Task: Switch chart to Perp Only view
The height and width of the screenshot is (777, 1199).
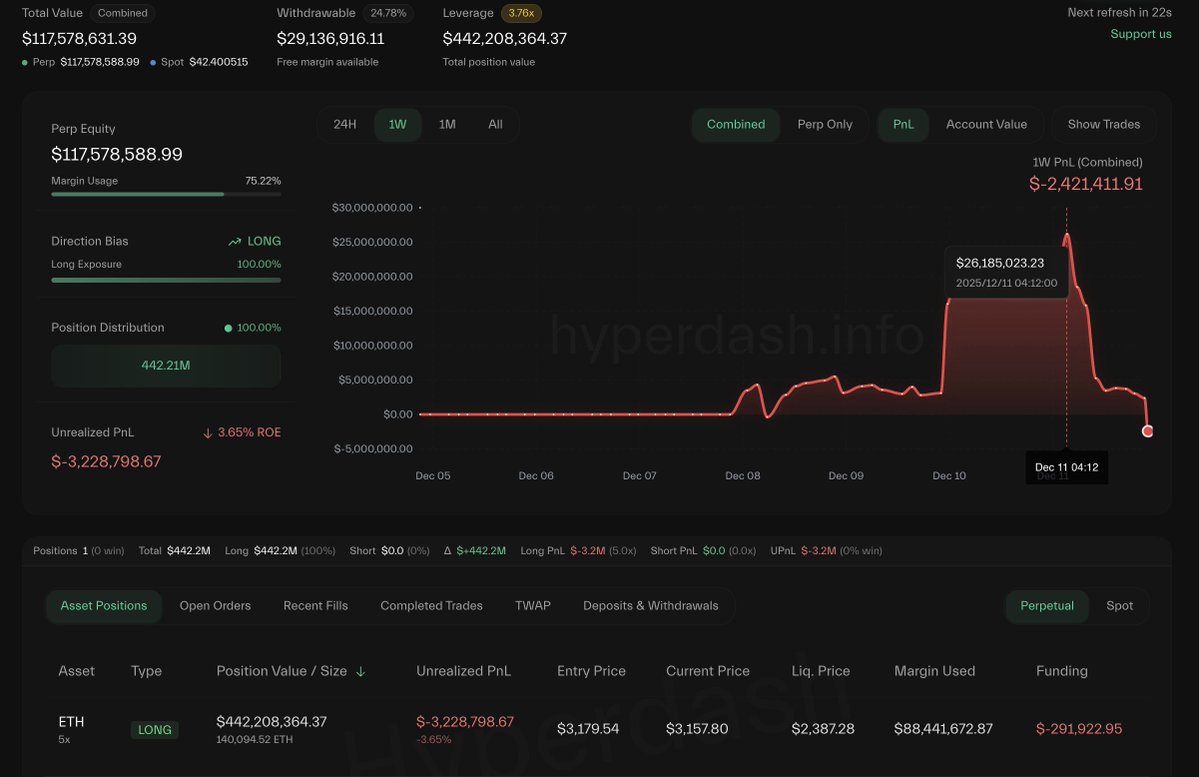Action: coord(823,124)
